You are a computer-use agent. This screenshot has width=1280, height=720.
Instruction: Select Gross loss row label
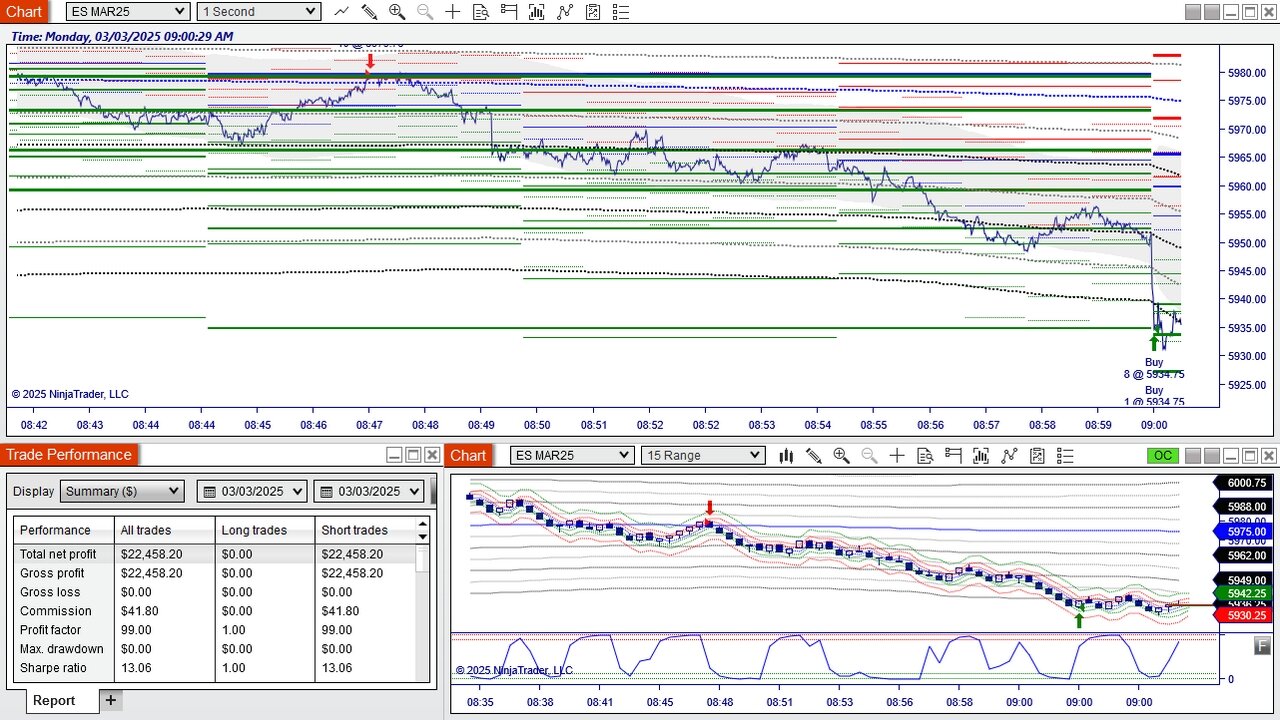click(x=50, y=592)
